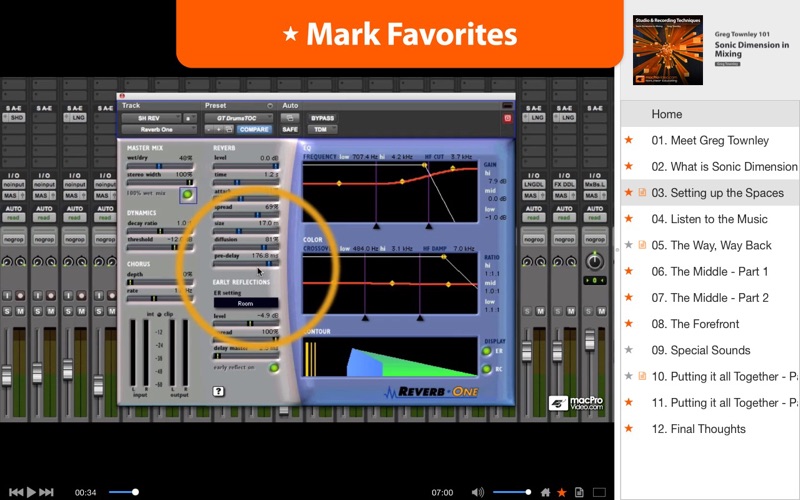Click the player volume slider
Screen dimensions: 800x500
tap(512, 492)
